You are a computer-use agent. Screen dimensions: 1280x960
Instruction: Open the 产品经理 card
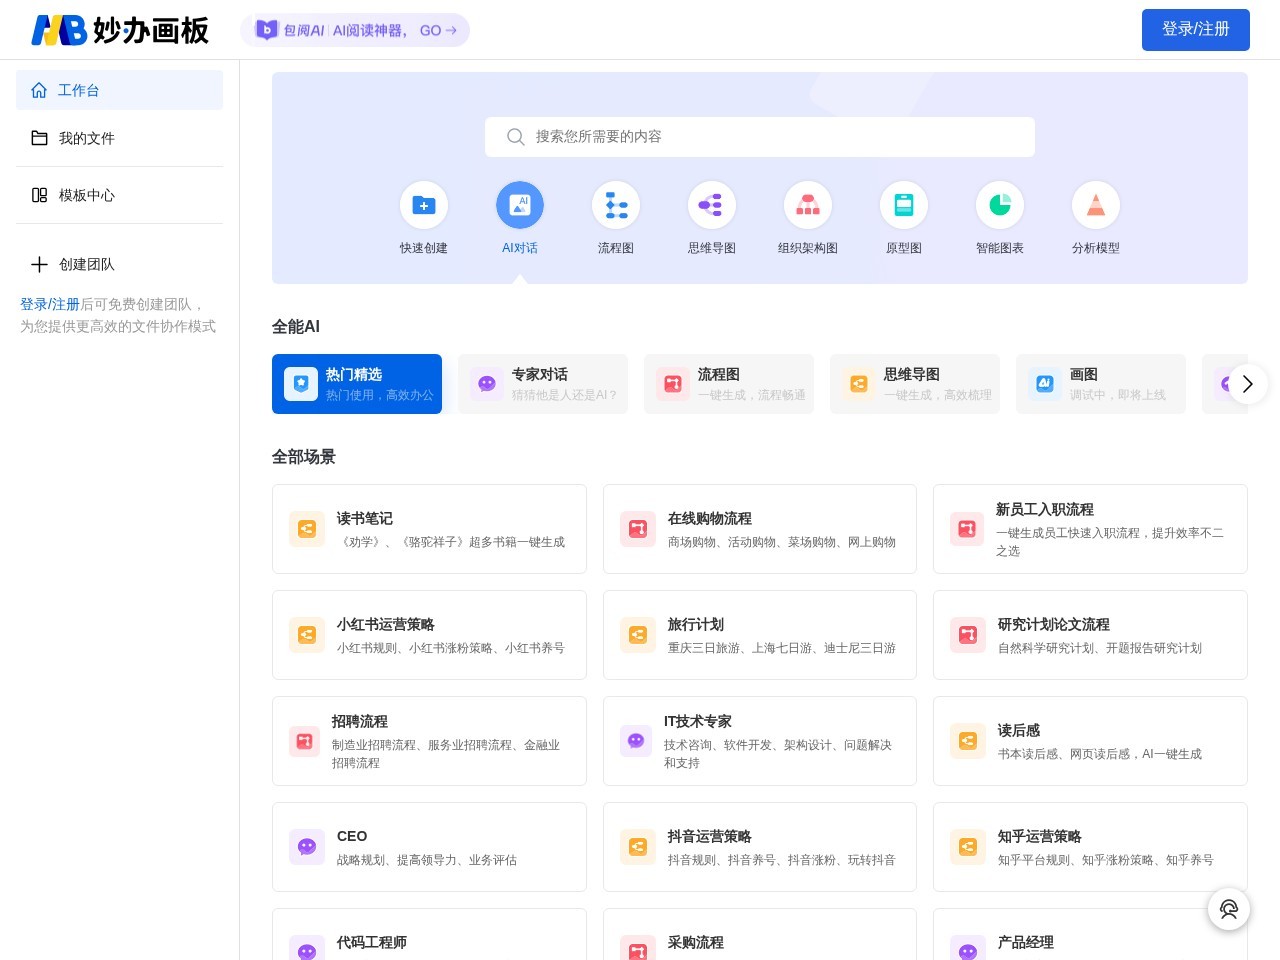click(1090, 934)
